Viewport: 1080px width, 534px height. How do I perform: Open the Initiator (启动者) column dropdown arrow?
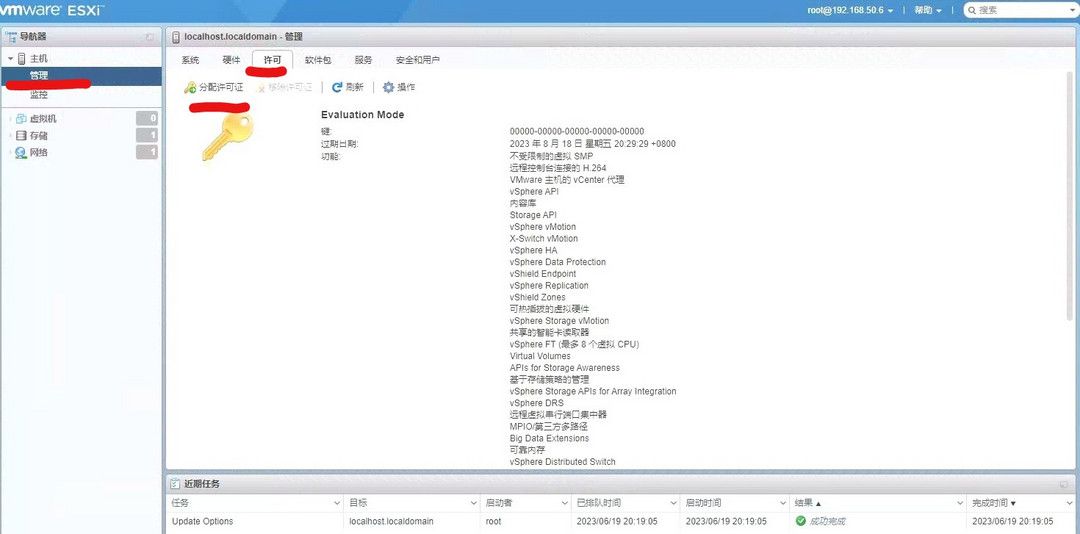563,504
